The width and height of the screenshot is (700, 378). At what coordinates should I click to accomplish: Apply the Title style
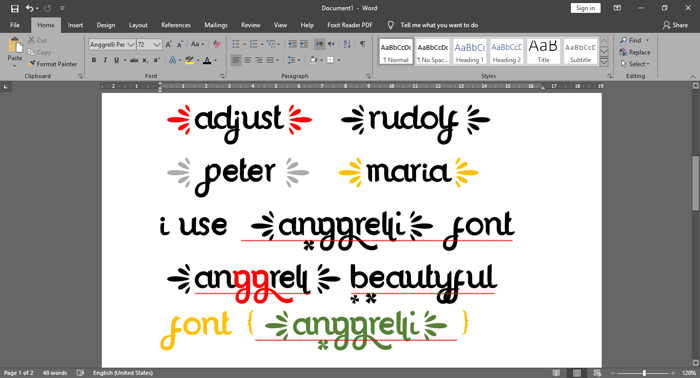pos(543,52)
